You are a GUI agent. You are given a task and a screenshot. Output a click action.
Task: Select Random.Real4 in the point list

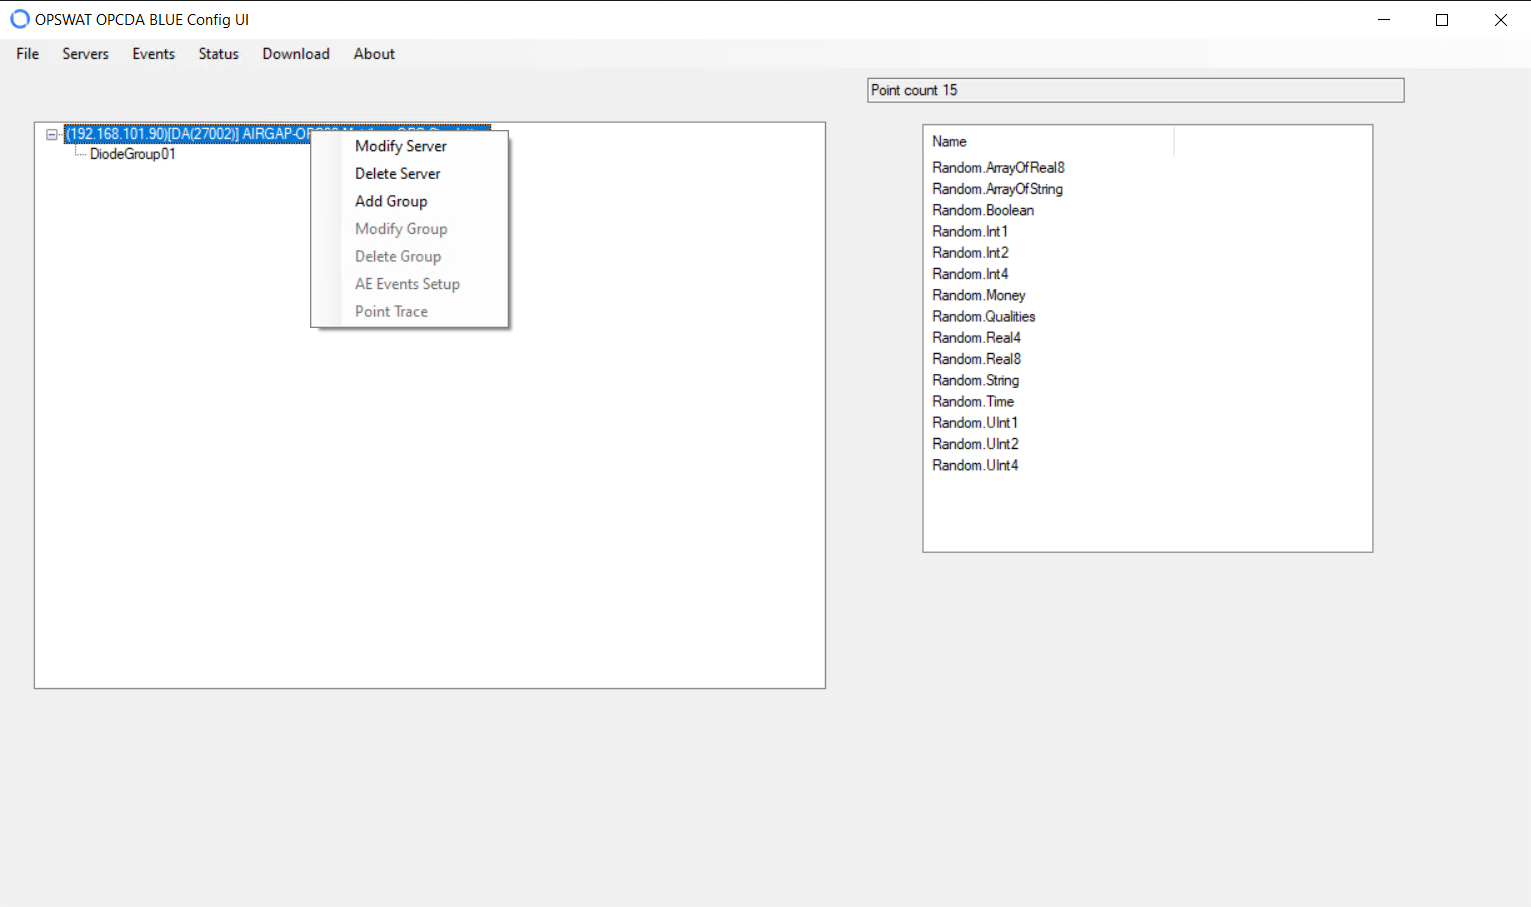click(976, 338)
